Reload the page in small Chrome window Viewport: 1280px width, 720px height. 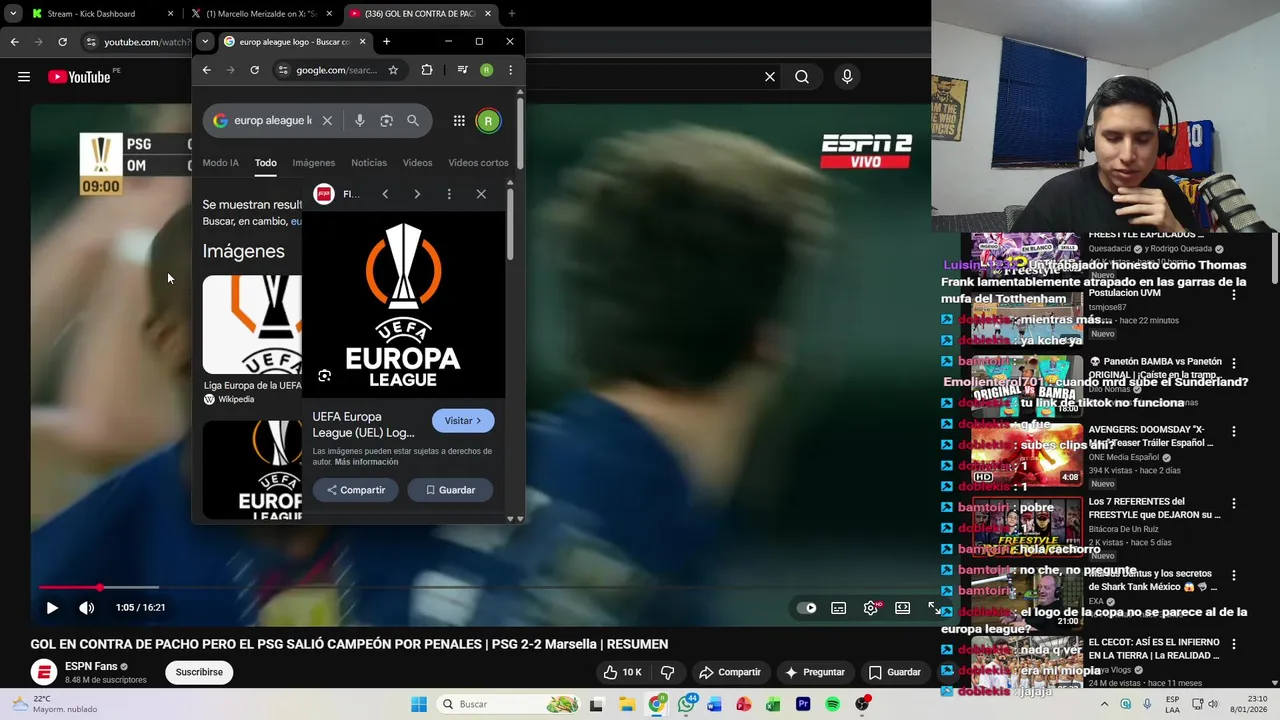coord(254,70)
